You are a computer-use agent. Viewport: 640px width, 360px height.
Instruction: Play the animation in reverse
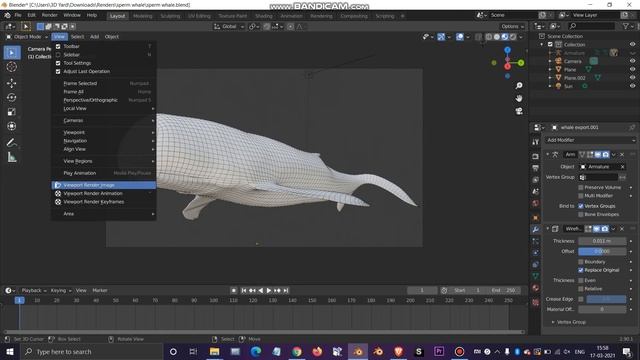coord(260,290)
